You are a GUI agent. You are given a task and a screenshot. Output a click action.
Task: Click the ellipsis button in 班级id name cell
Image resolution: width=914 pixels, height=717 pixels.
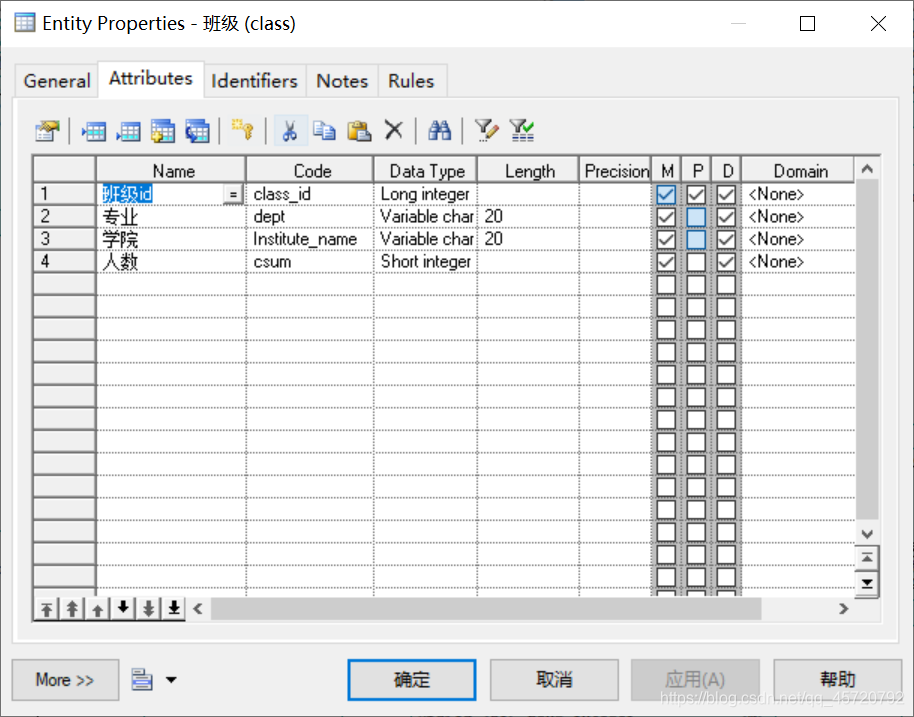point(233,194)
